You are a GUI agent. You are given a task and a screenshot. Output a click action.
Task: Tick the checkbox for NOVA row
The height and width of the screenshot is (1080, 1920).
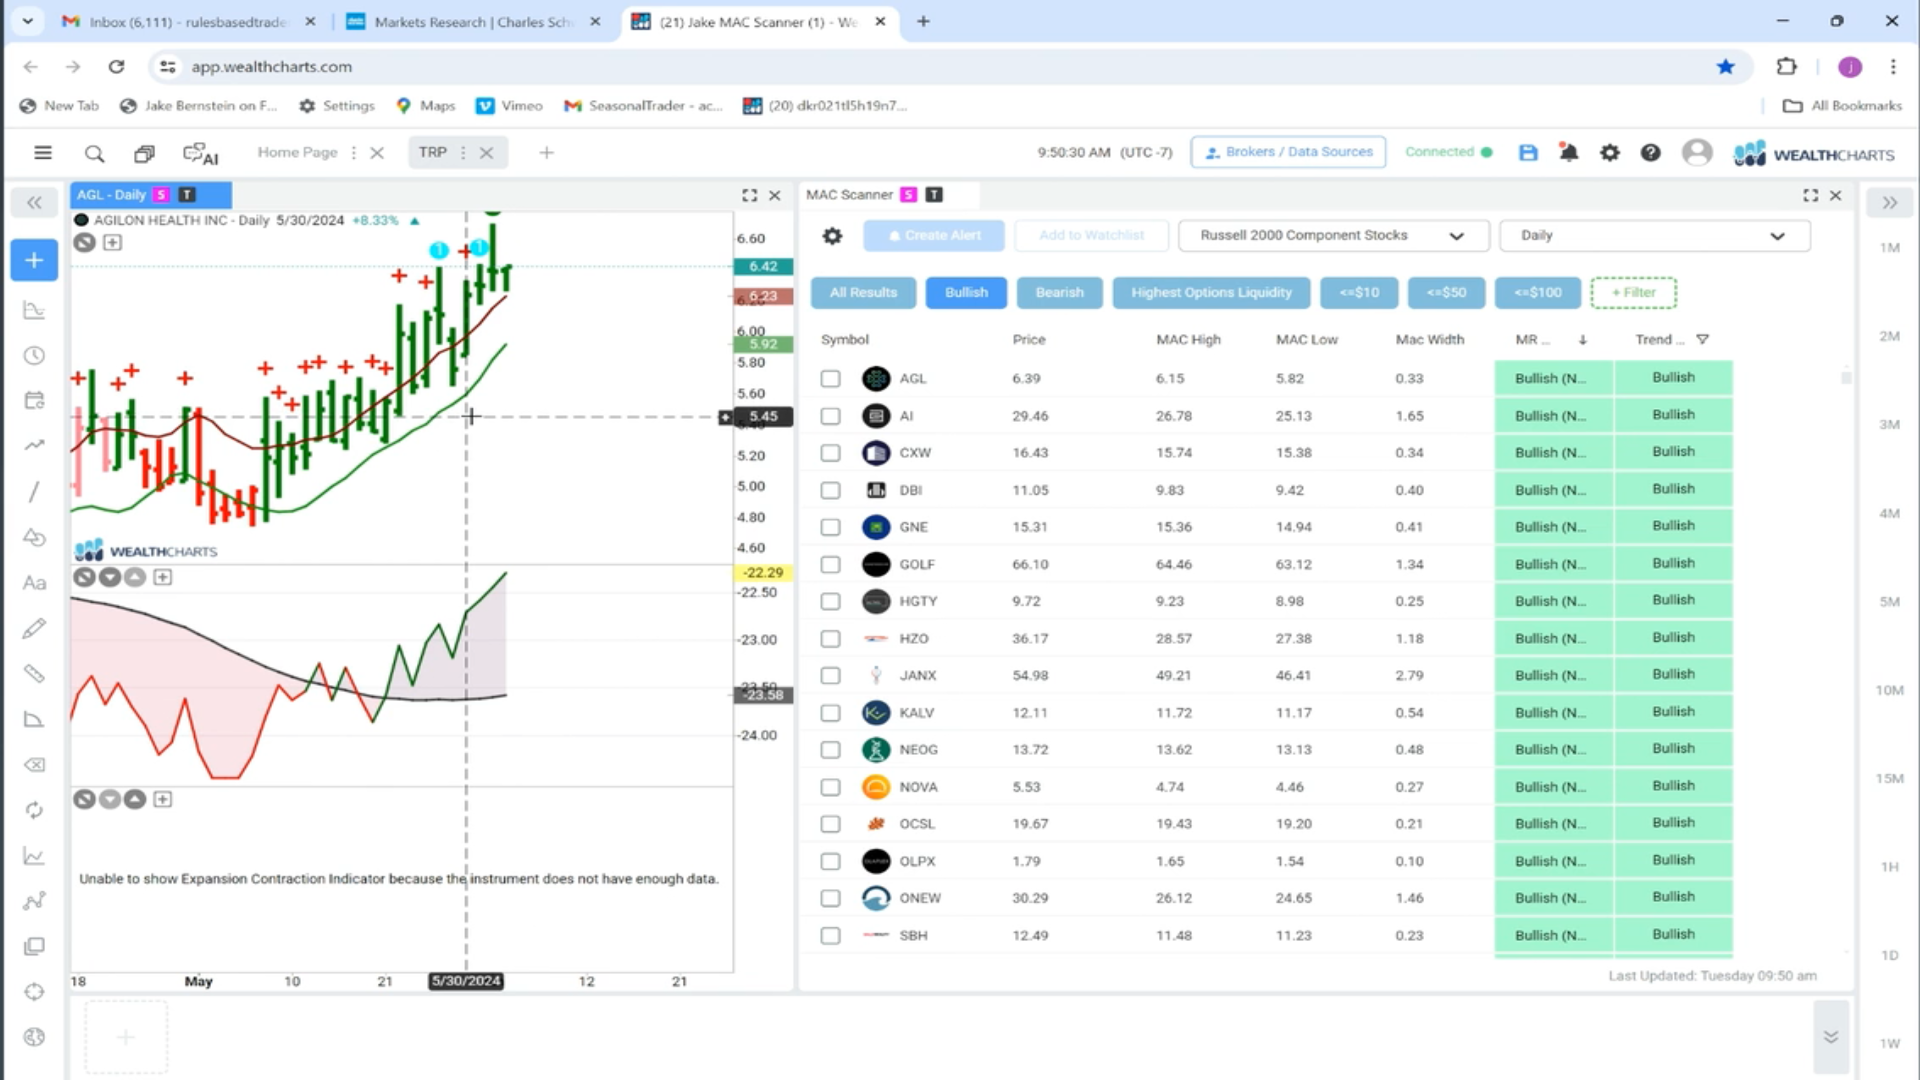830,787
